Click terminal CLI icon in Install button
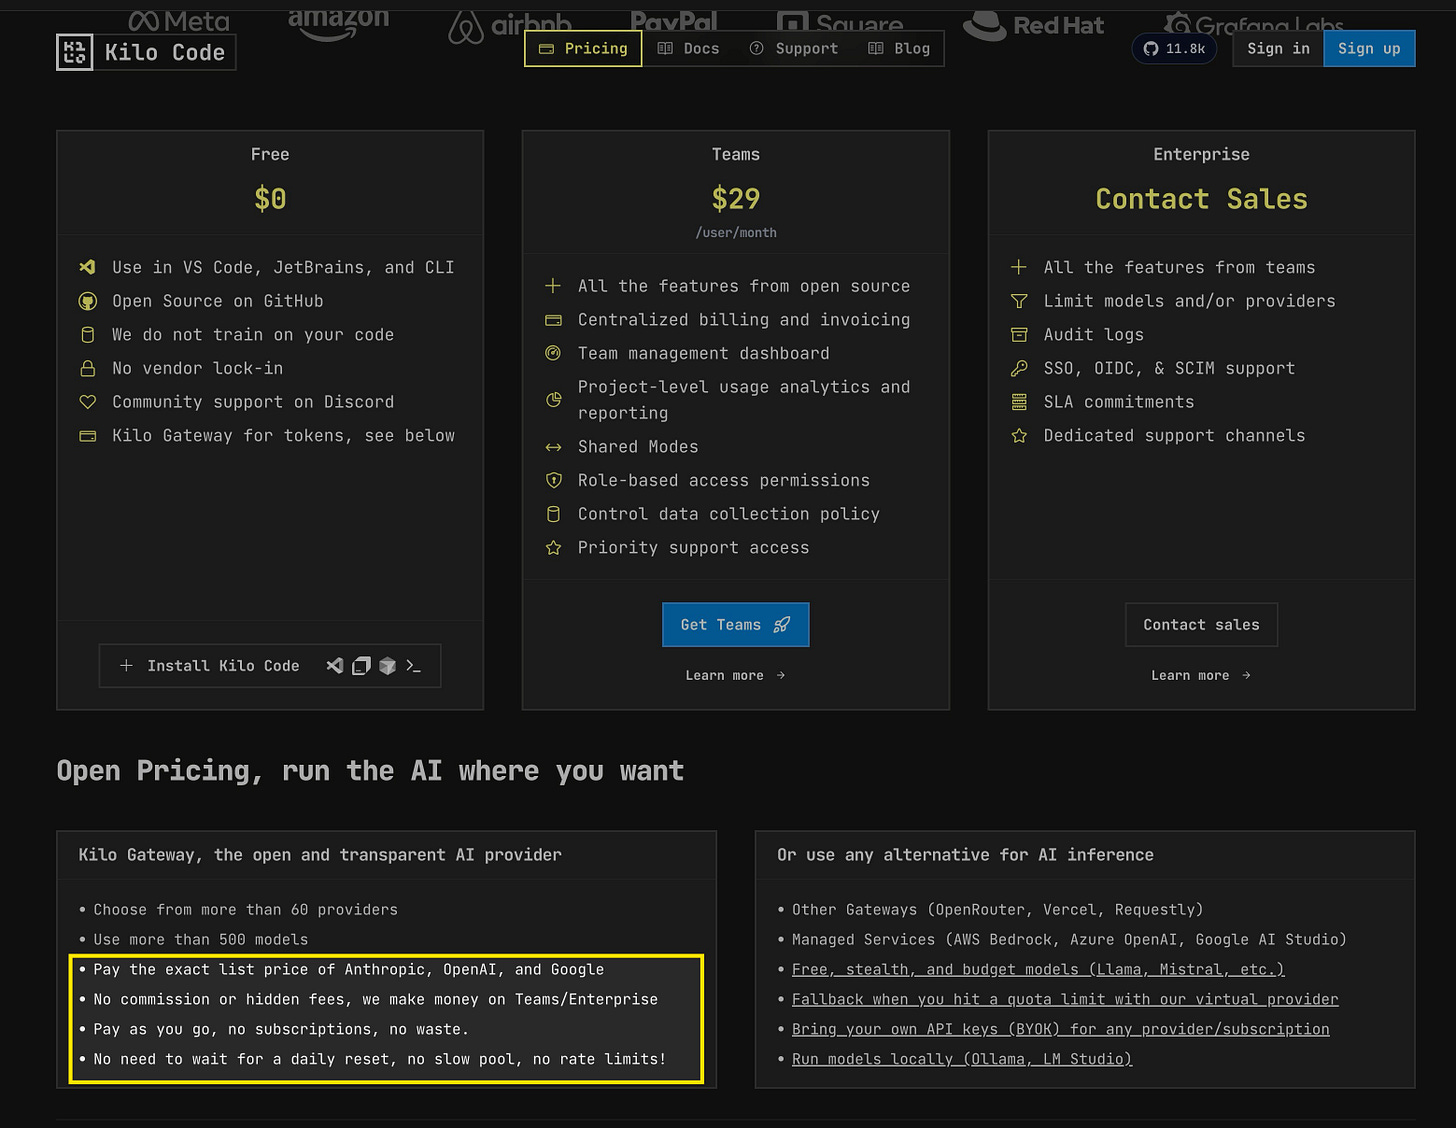The height and width of the screenshot is (1128, 1456). (413, 665)
